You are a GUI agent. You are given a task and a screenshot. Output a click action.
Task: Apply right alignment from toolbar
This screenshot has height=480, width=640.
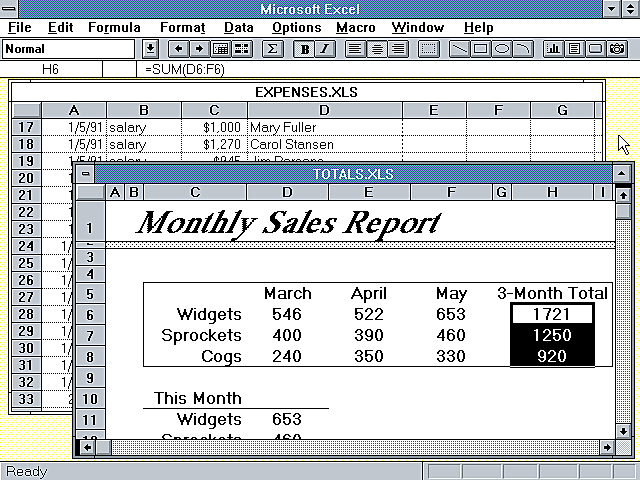pyautogui.click(x=398, y=49)
